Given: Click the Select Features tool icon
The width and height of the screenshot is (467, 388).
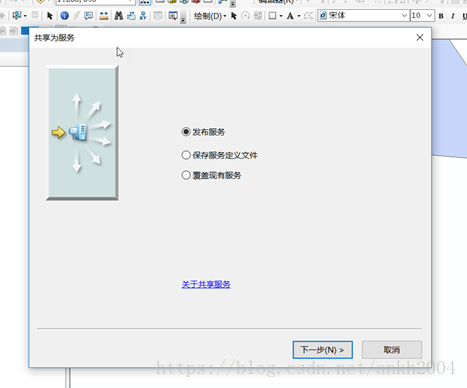Looking at the screenshot, I should (x=16, y=16).
